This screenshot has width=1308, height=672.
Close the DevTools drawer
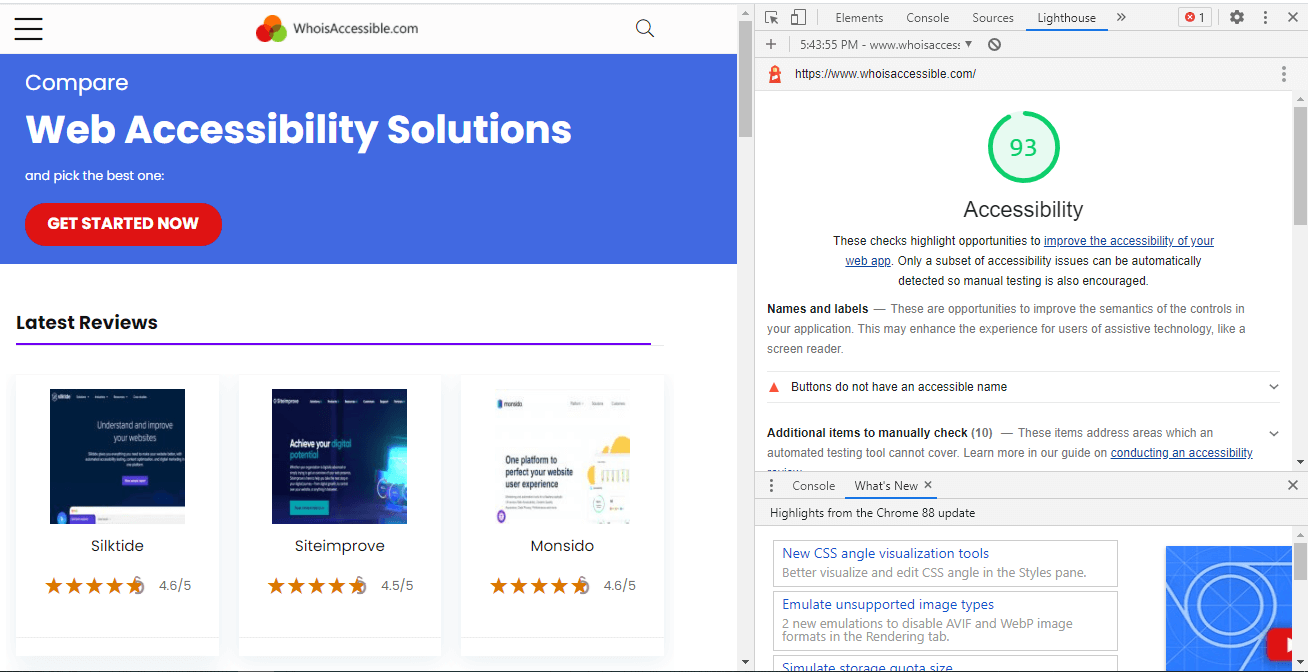coord(1292,485)
